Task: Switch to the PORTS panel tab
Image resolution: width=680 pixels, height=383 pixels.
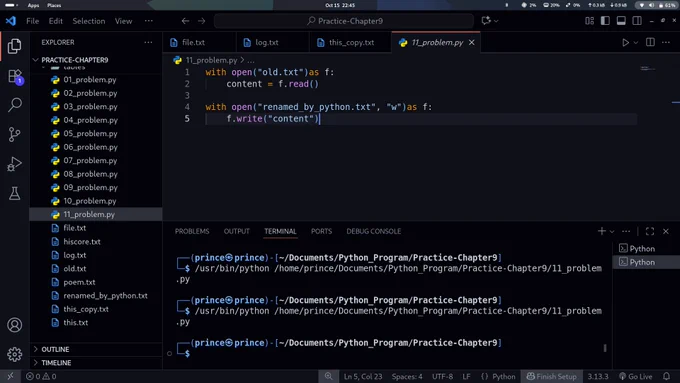Action: (x=321, y=231)
